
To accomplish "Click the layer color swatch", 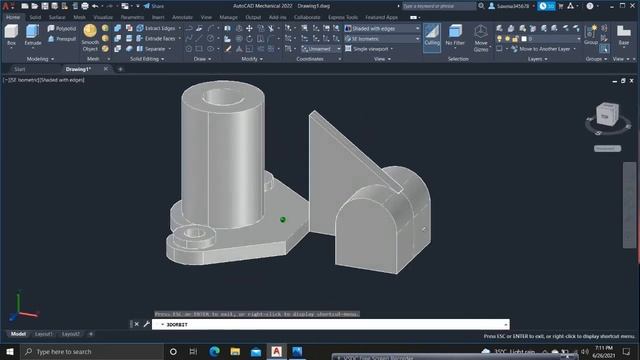I will coord(524,39).
